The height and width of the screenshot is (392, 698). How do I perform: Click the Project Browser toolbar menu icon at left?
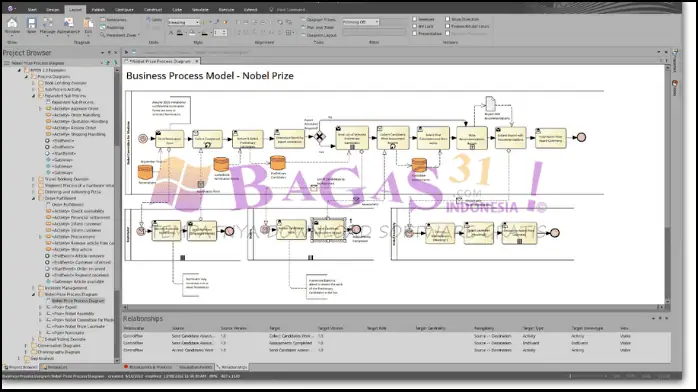click(7, 63)
